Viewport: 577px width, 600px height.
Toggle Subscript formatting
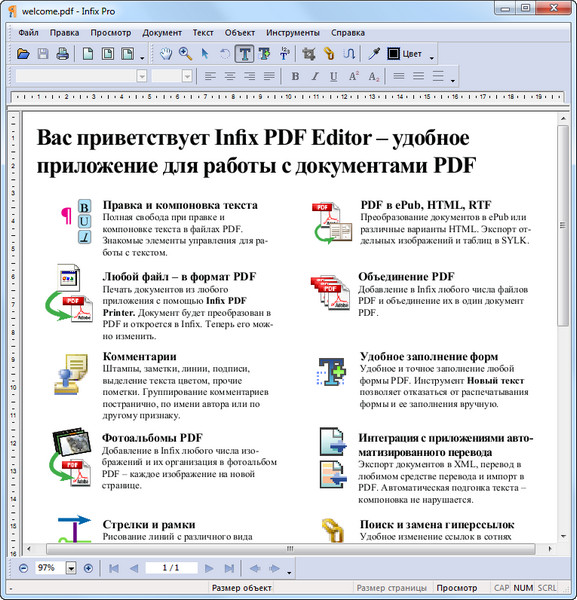click(x=374, y=77)
